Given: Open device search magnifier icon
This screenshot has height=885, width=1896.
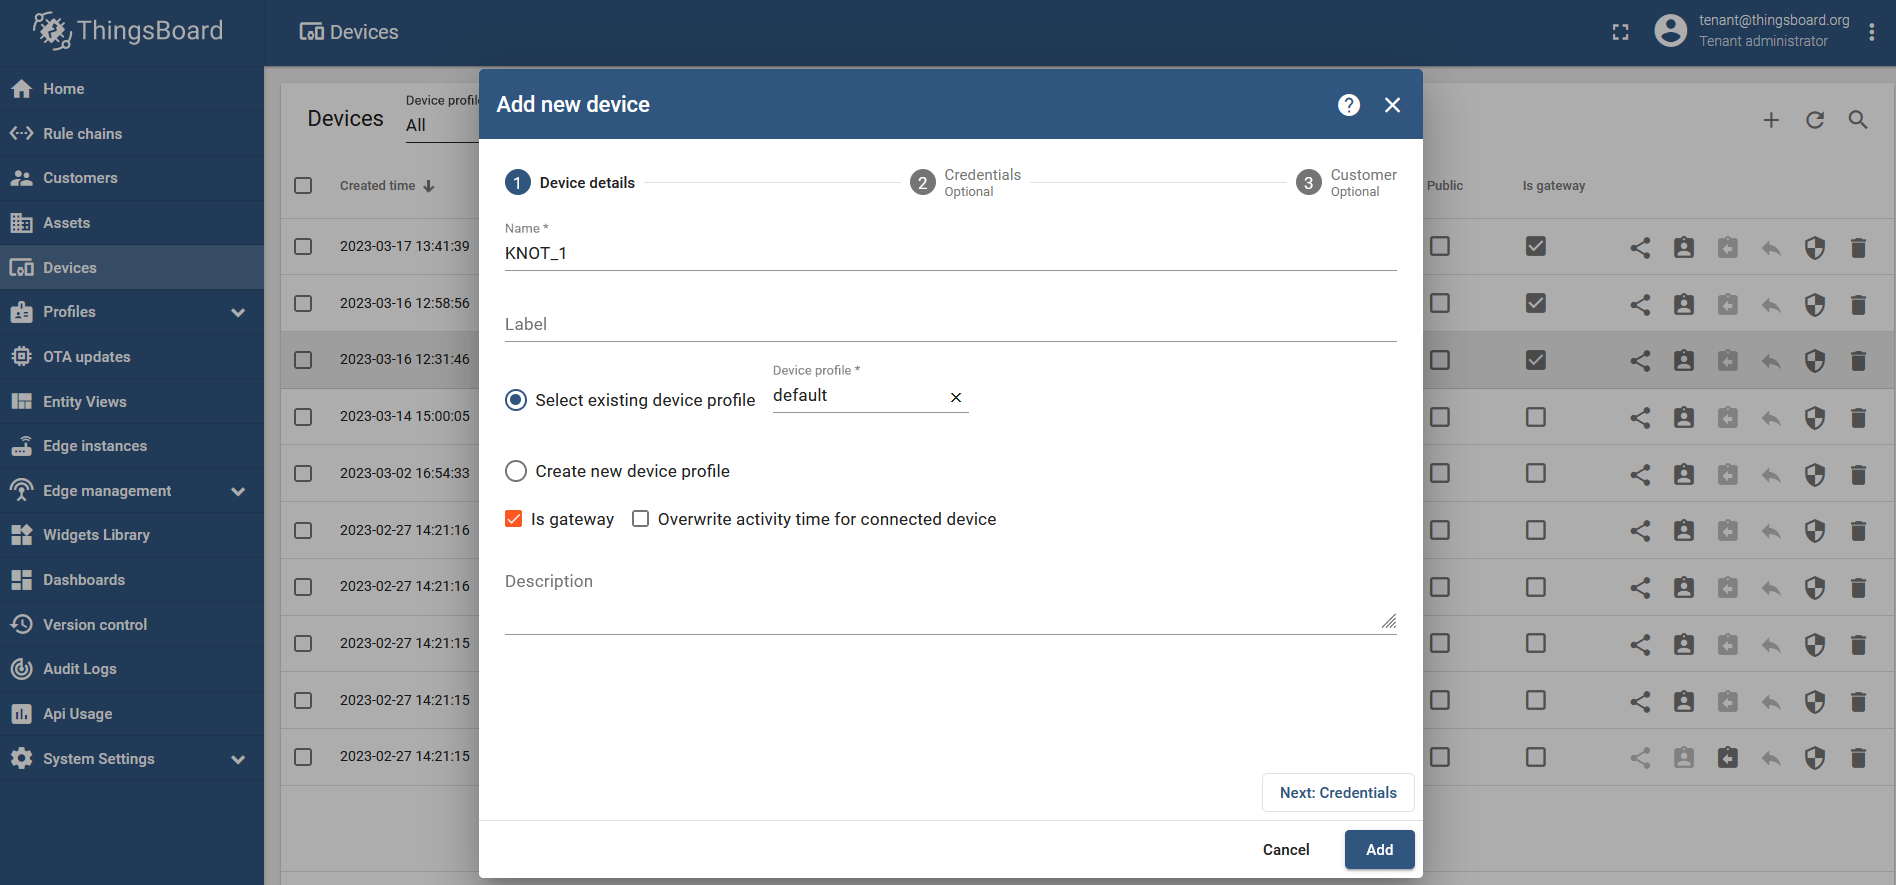Looking at the screenshot, I should 1858,120.
